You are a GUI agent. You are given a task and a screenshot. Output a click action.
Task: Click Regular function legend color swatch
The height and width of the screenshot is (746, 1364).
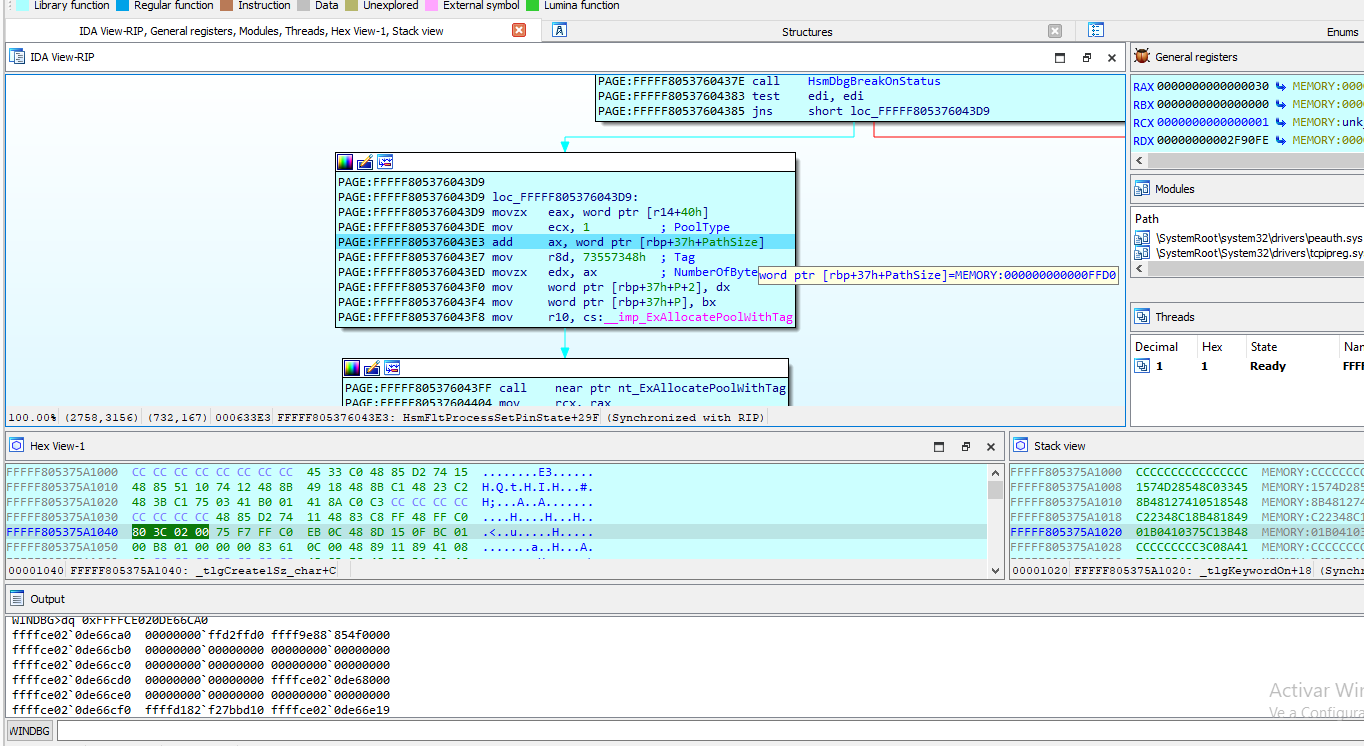(x=122, y=5)
